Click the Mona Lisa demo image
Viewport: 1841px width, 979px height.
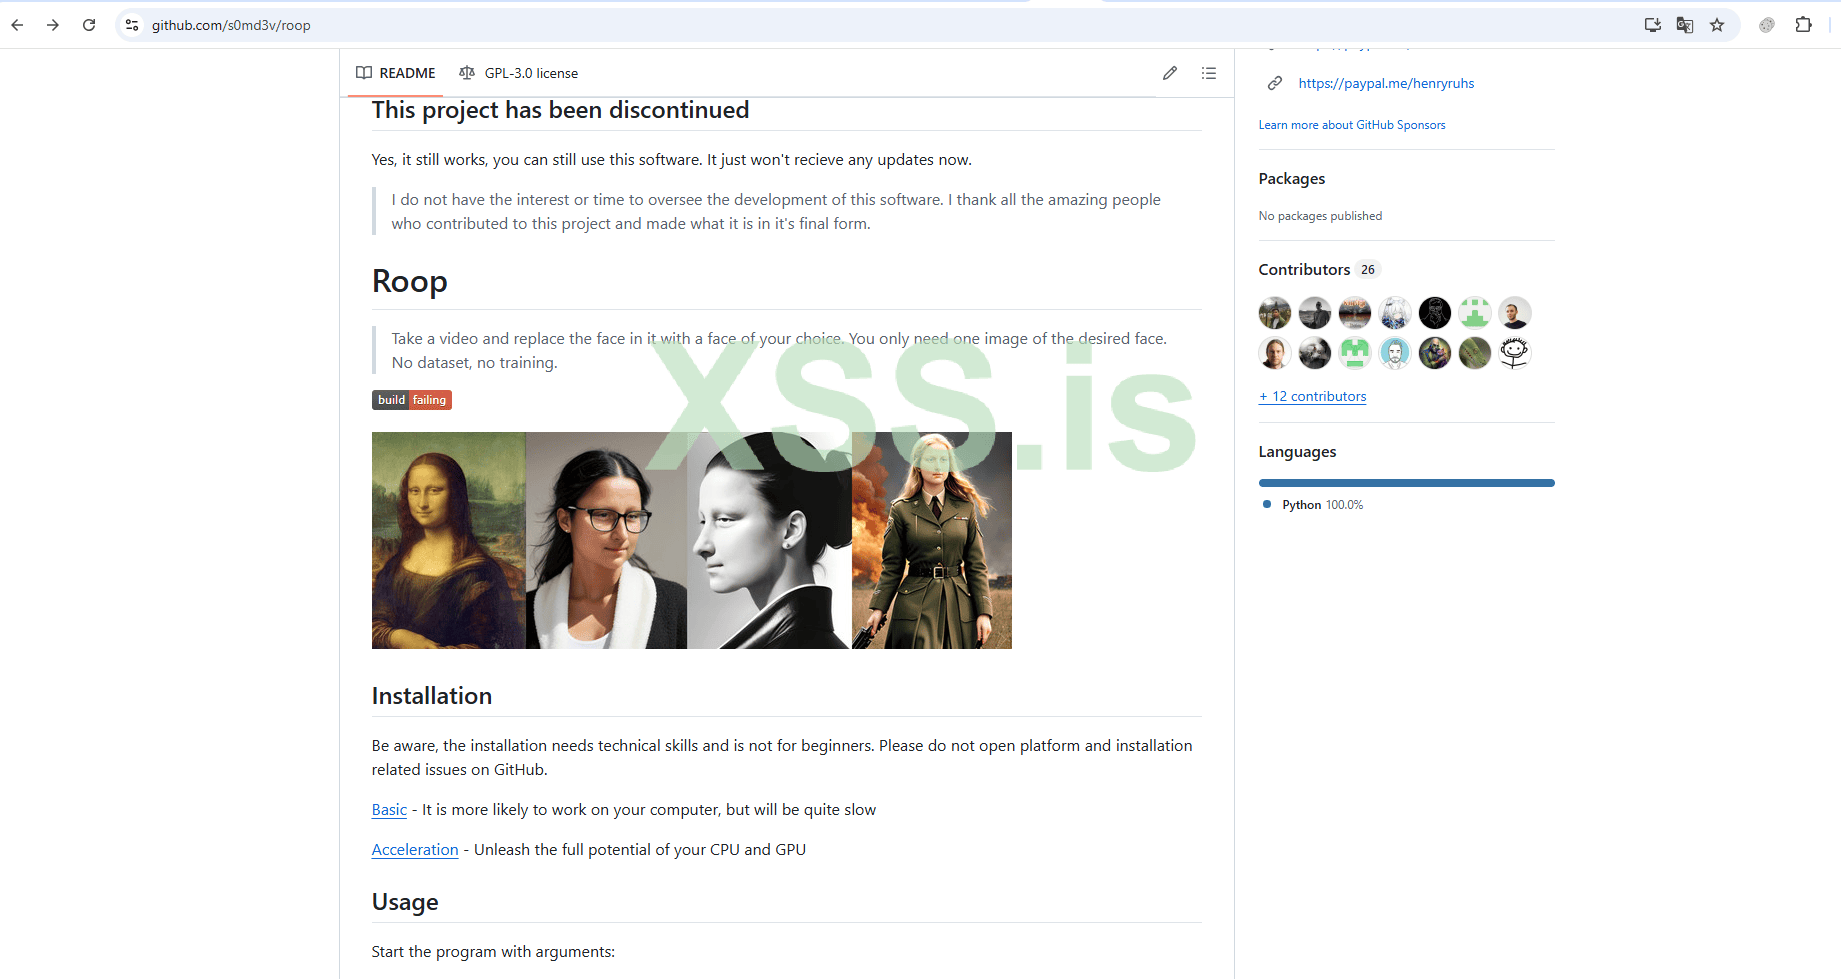click(692, 540)
